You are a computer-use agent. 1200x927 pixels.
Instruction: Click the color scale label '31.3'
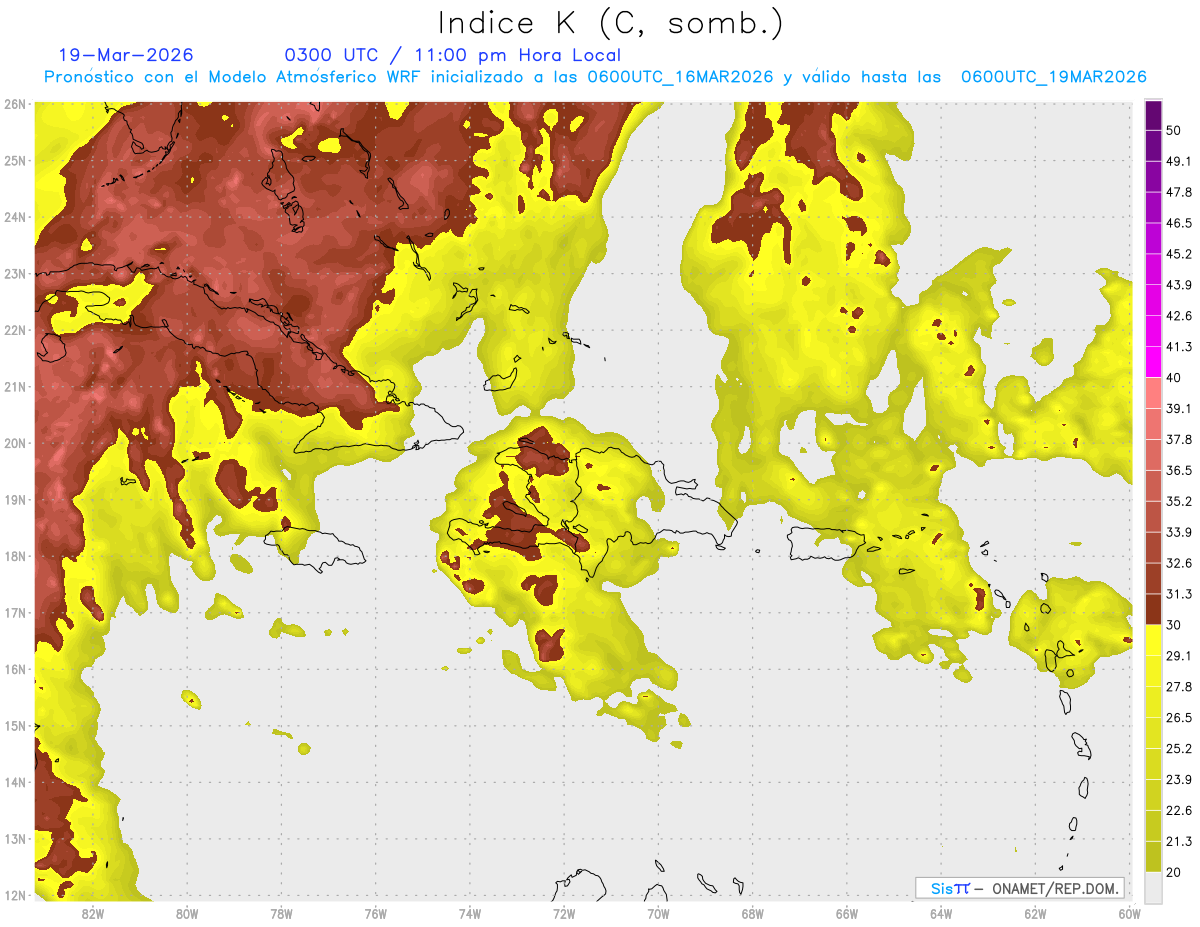pyautogui.click(x=1178, y=594)
